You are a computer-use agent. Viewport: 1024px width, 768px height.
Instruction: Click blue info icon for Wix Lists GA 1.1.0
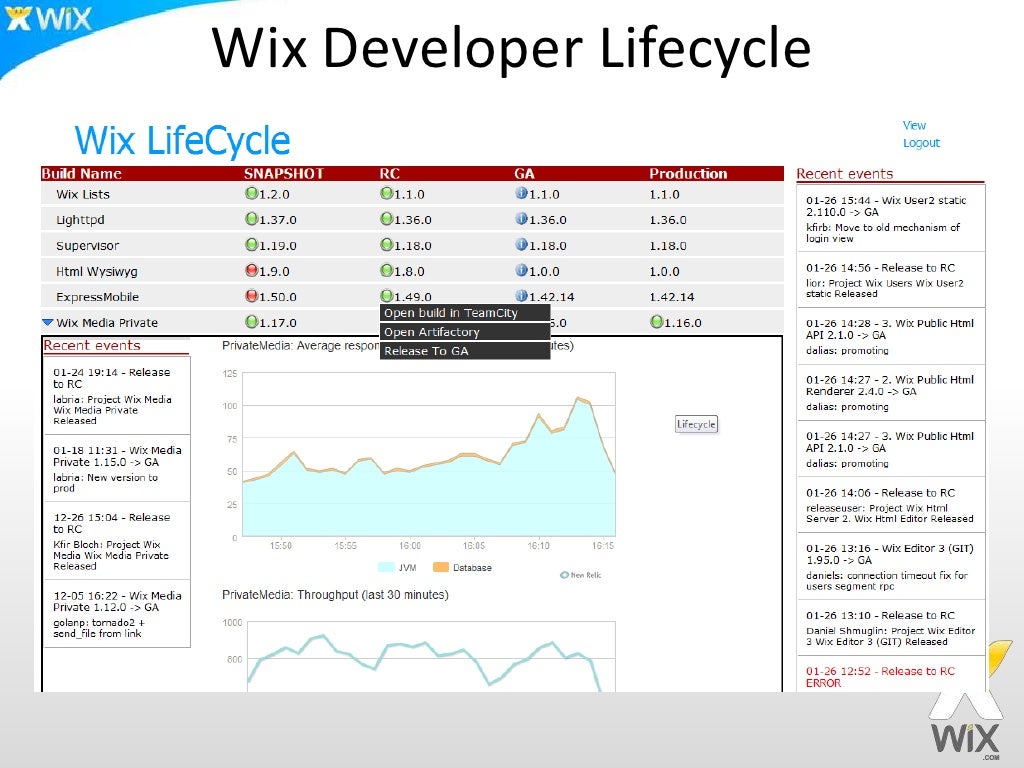click(521, 193)
